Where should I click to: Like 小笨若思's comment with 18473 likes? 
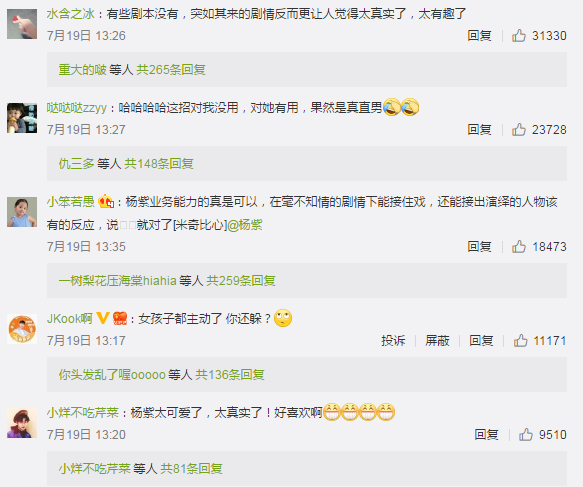[519, 246]
